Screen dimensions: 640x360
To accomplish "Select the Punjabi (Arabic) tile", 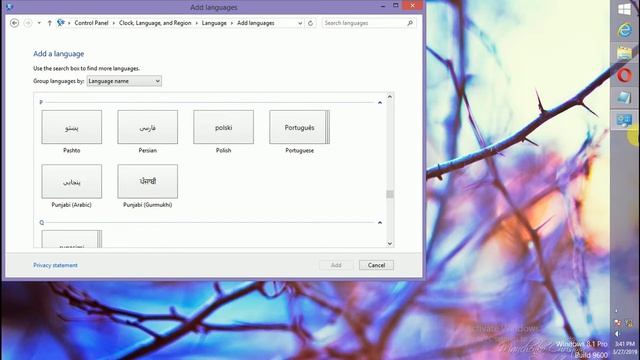I will point(71,181).
